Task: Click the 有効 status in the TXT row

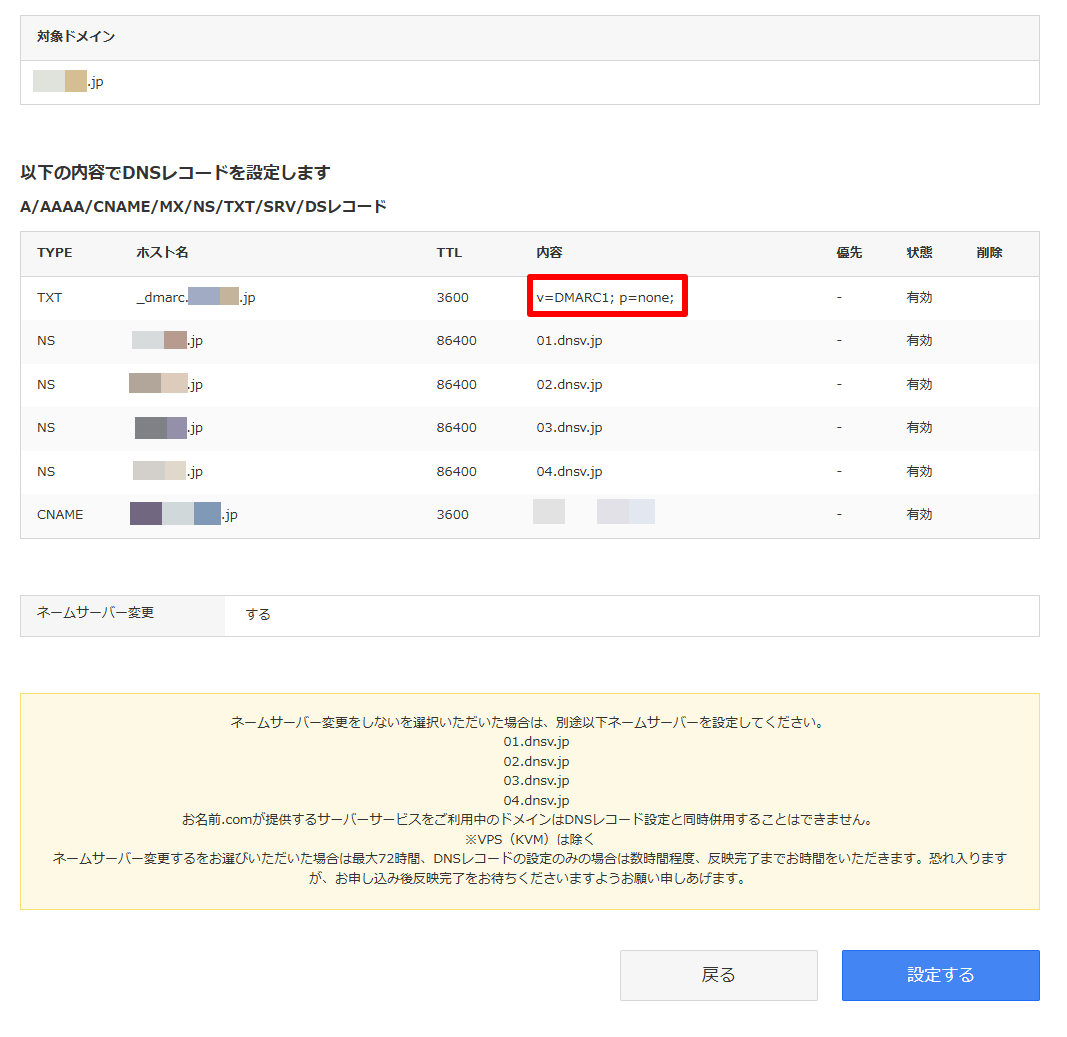Action: (919, 297)
